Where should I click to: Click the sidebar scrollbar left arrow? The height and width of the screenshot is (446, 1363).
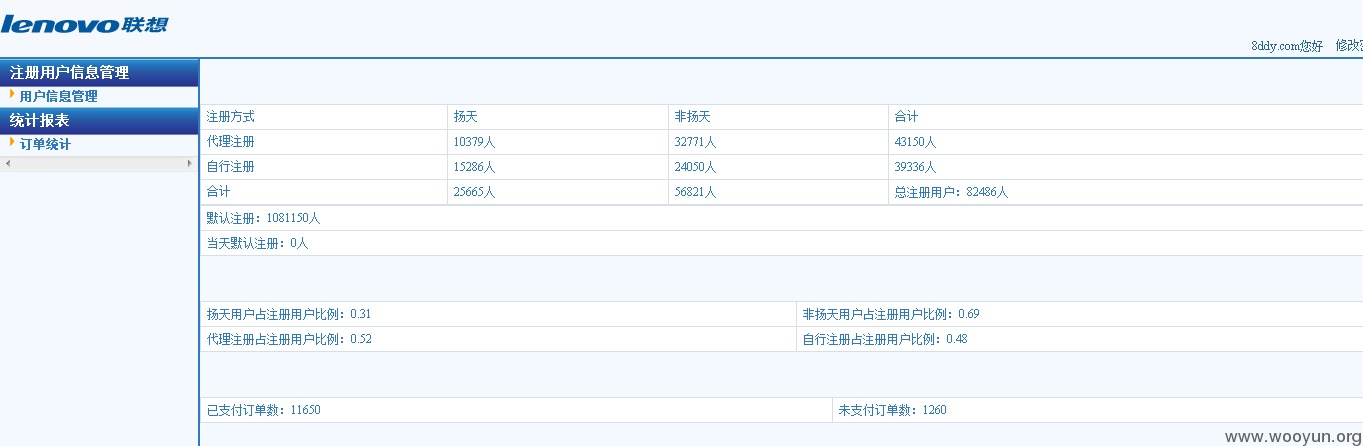8,163
